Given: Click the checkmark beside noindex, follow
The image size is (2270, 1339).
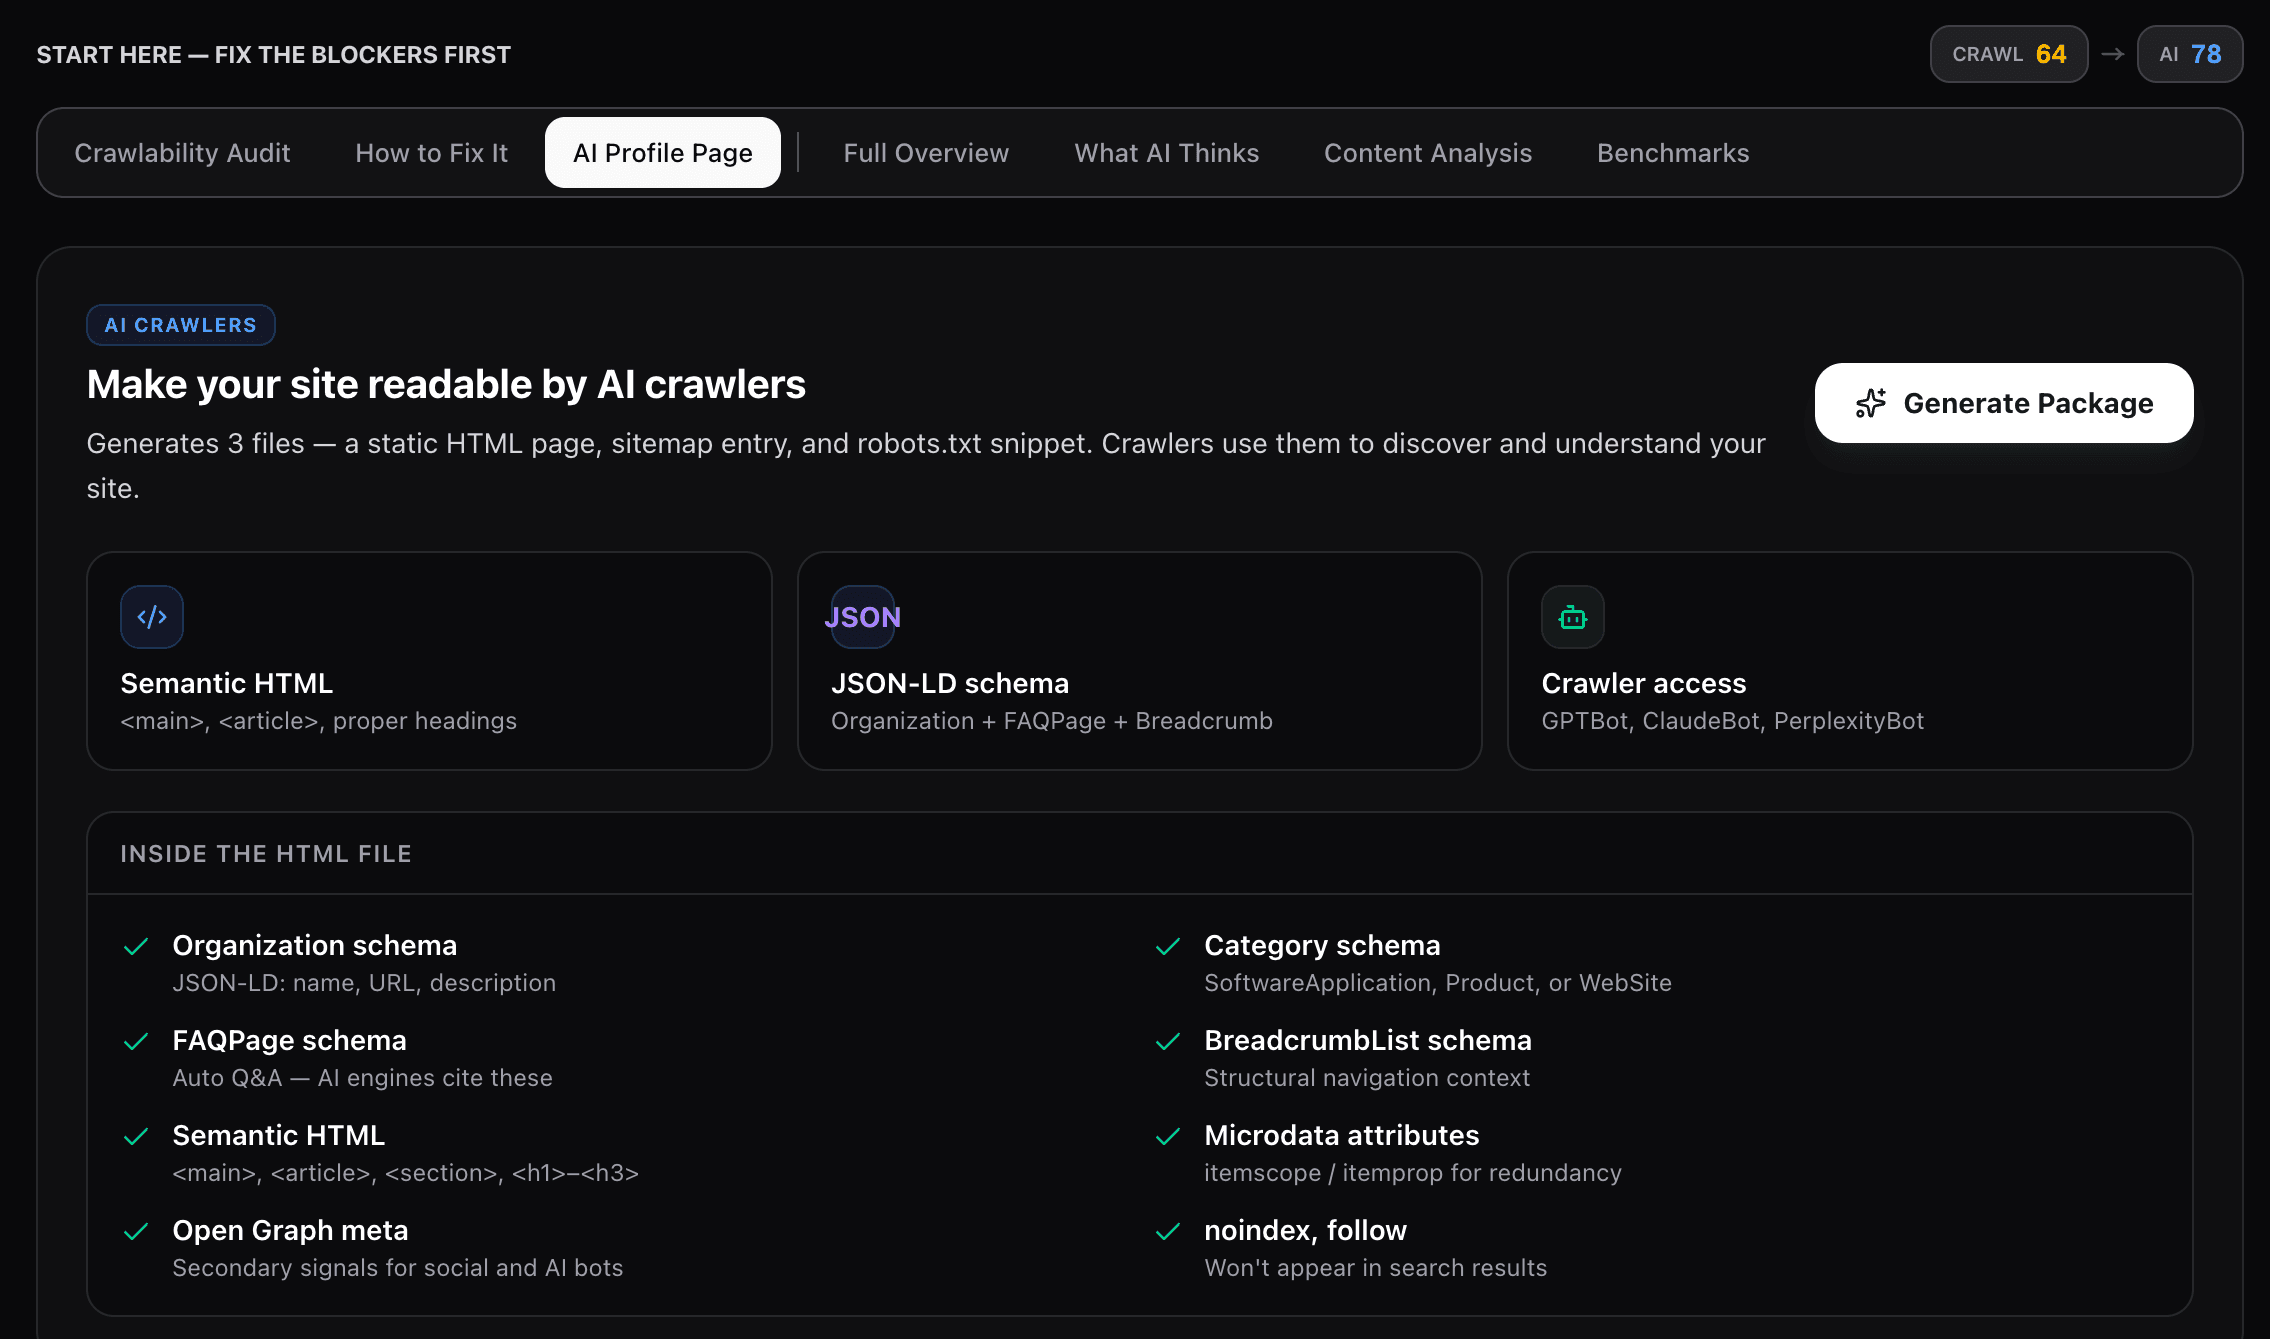Looking at the screenshot, I should click(1169, 1231).
